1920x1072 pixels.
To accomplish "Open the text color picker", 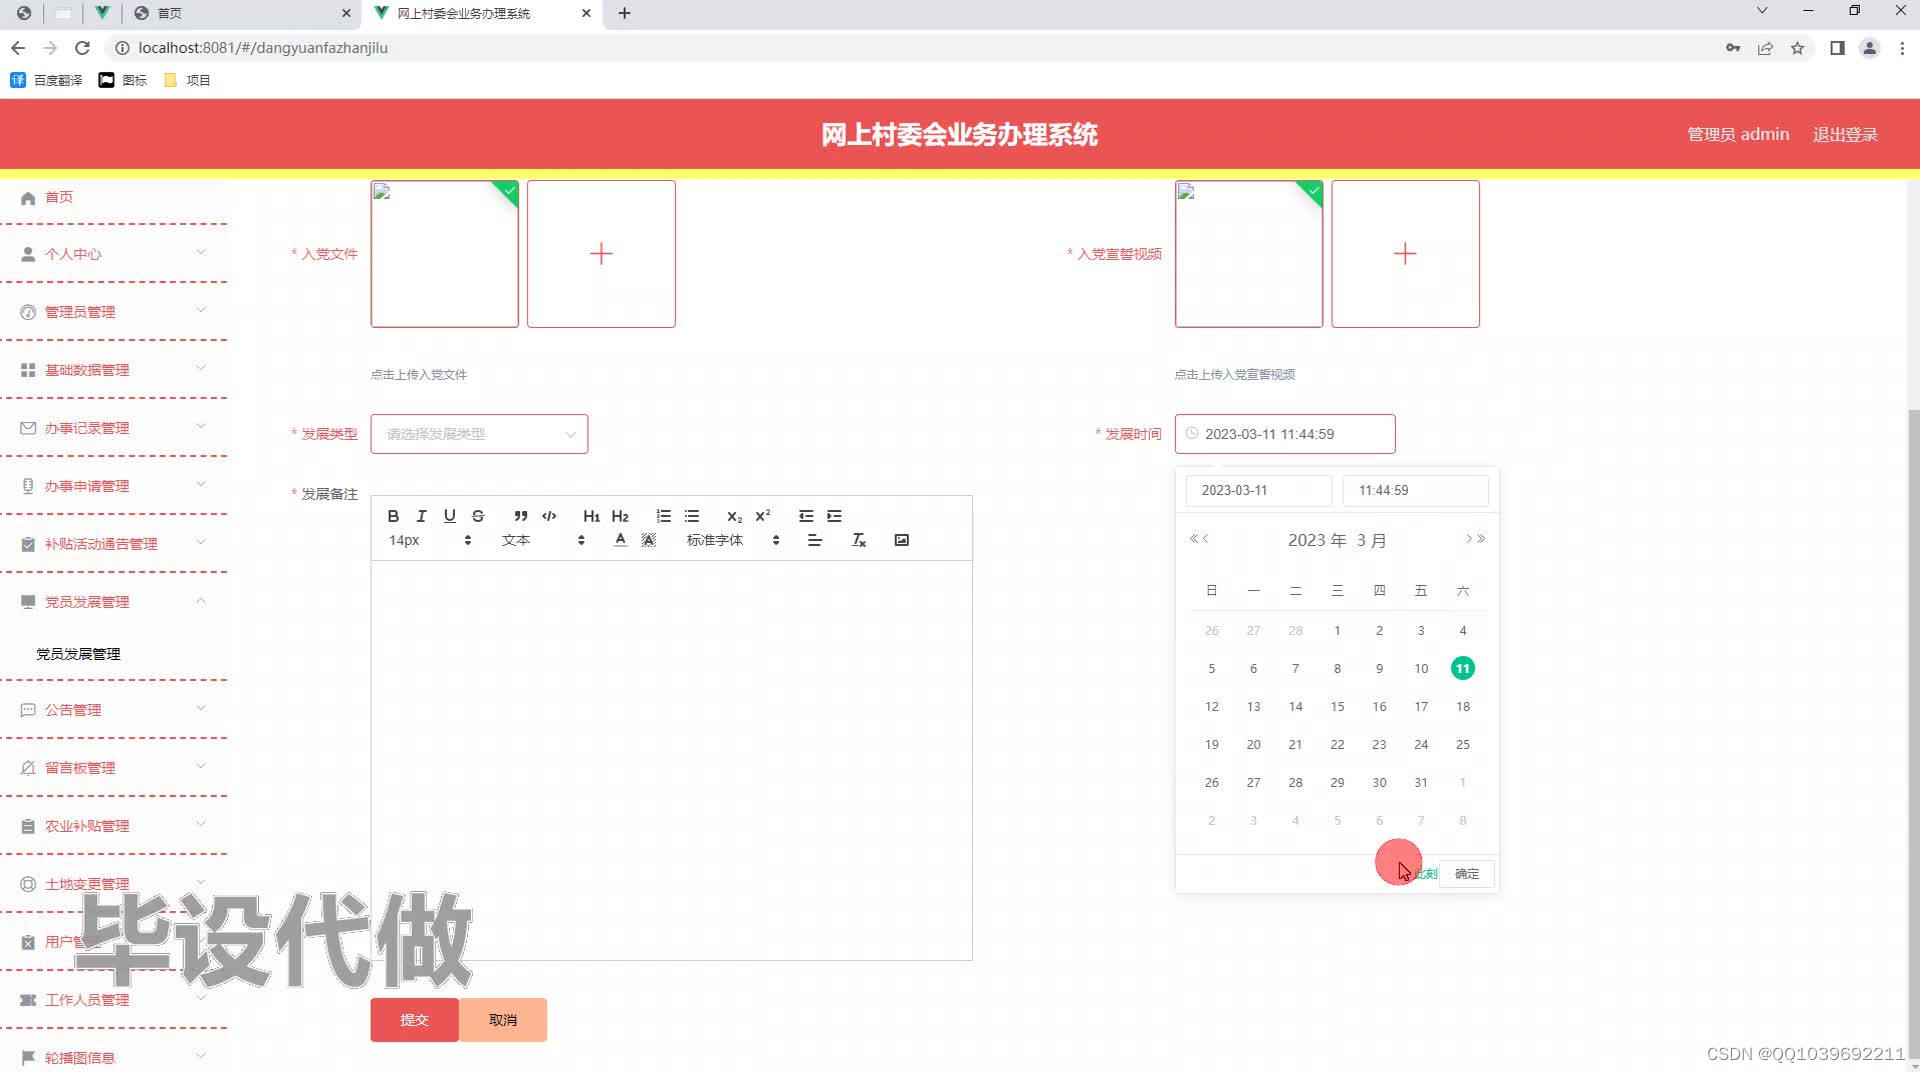I will [620, 540].
